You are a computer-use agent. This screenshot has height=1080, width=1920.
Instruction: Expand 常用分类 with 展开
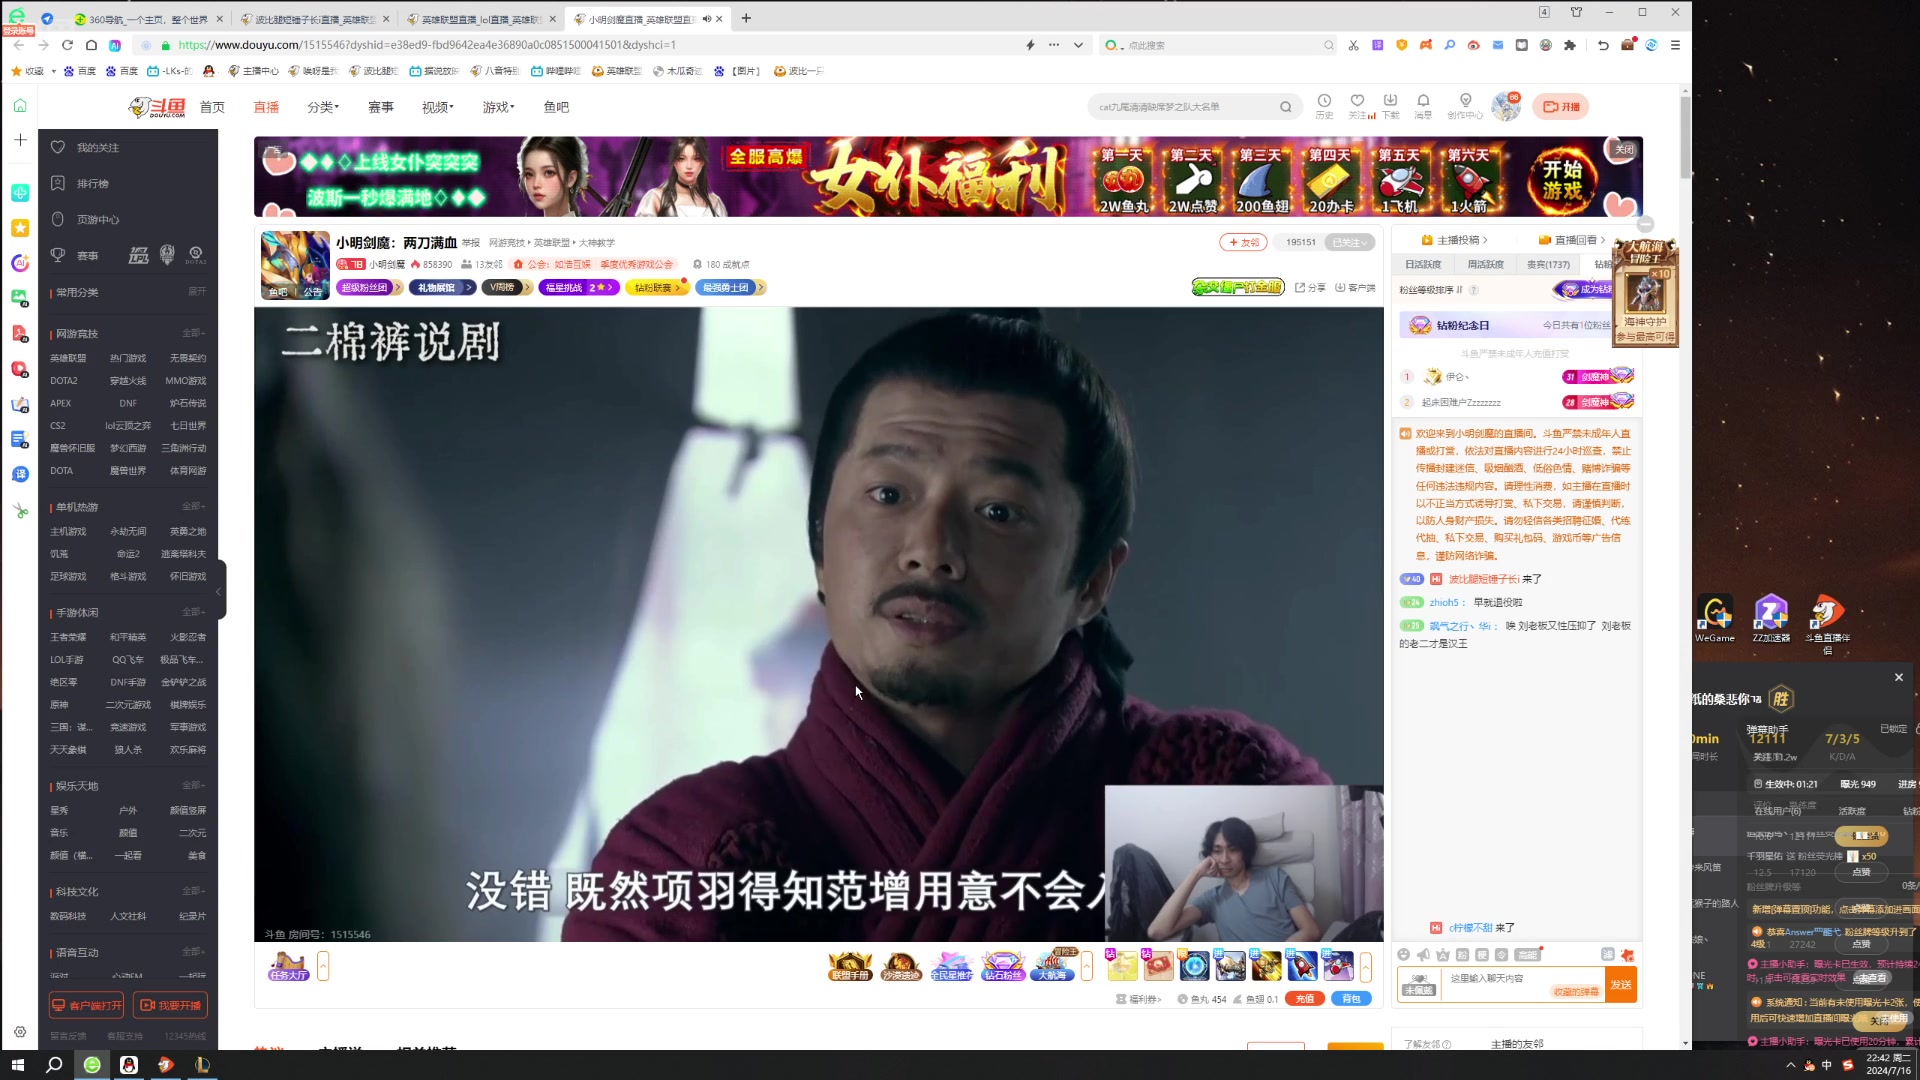click(197, 292)
